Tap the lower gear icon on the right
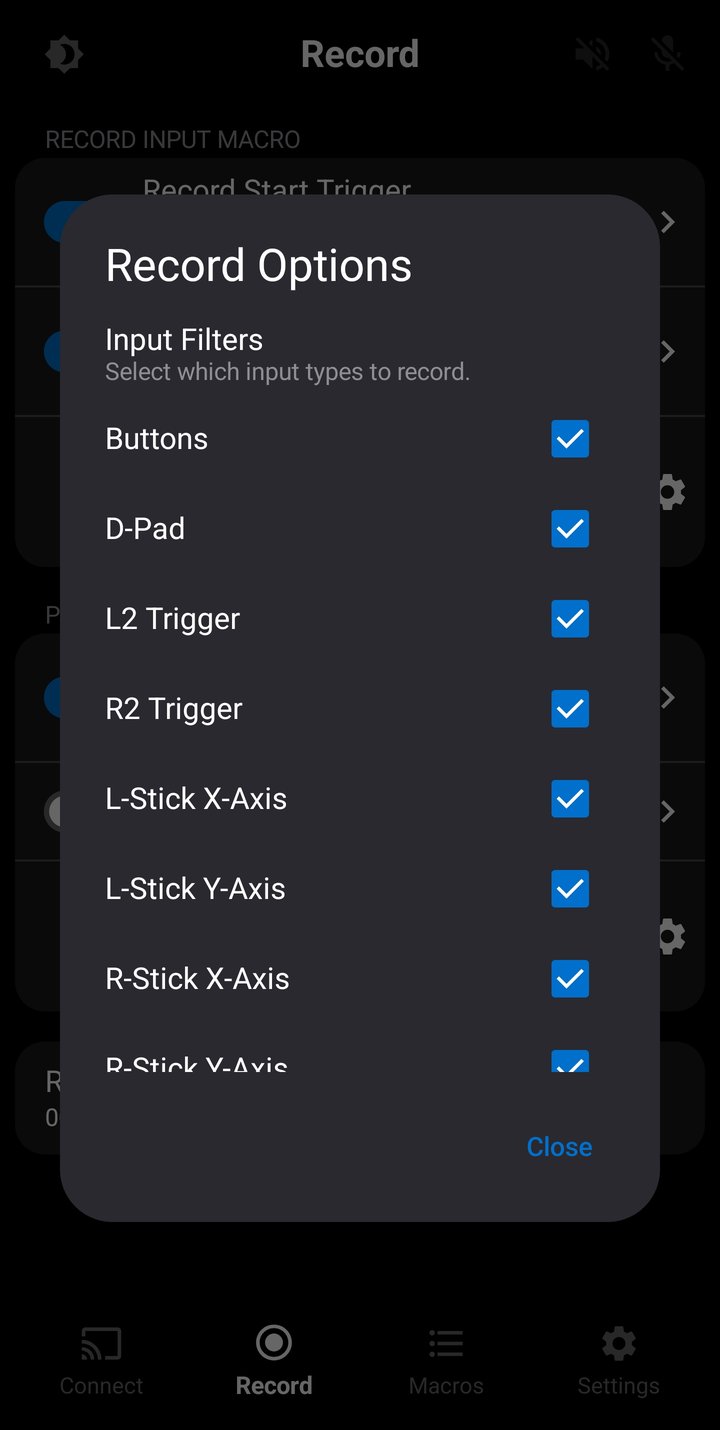 point(669,936)
